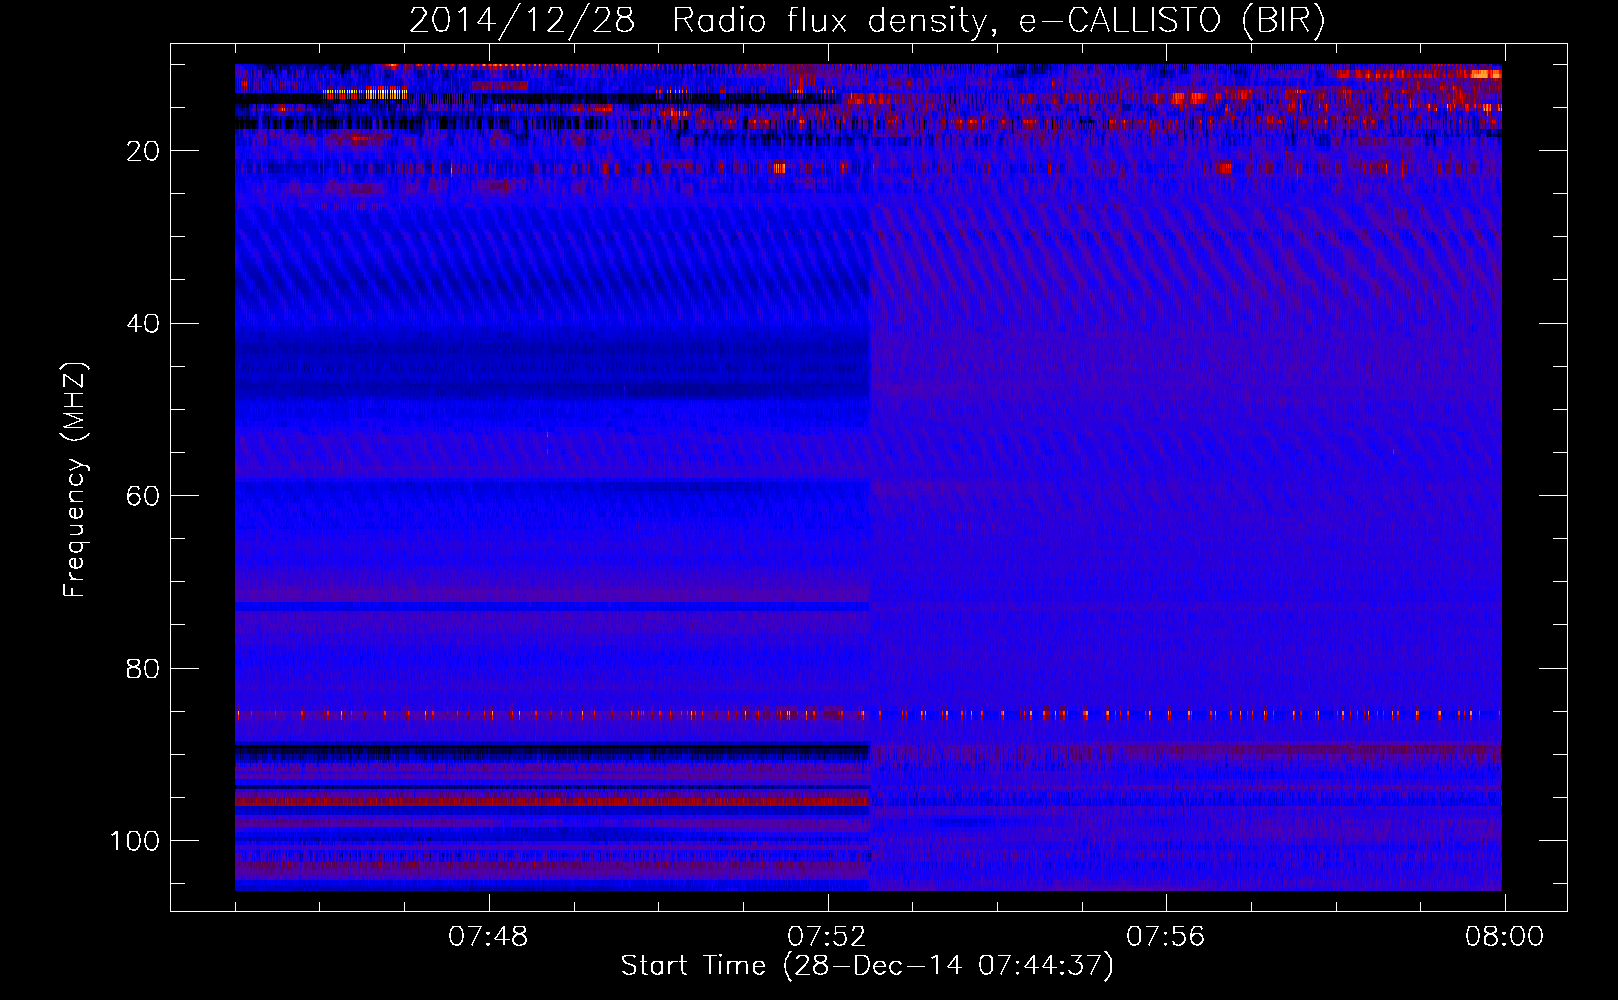Viewport: 1618px width, 1000px height.
Task: Click the frequency tick label '100'
Action: (135, 841)
